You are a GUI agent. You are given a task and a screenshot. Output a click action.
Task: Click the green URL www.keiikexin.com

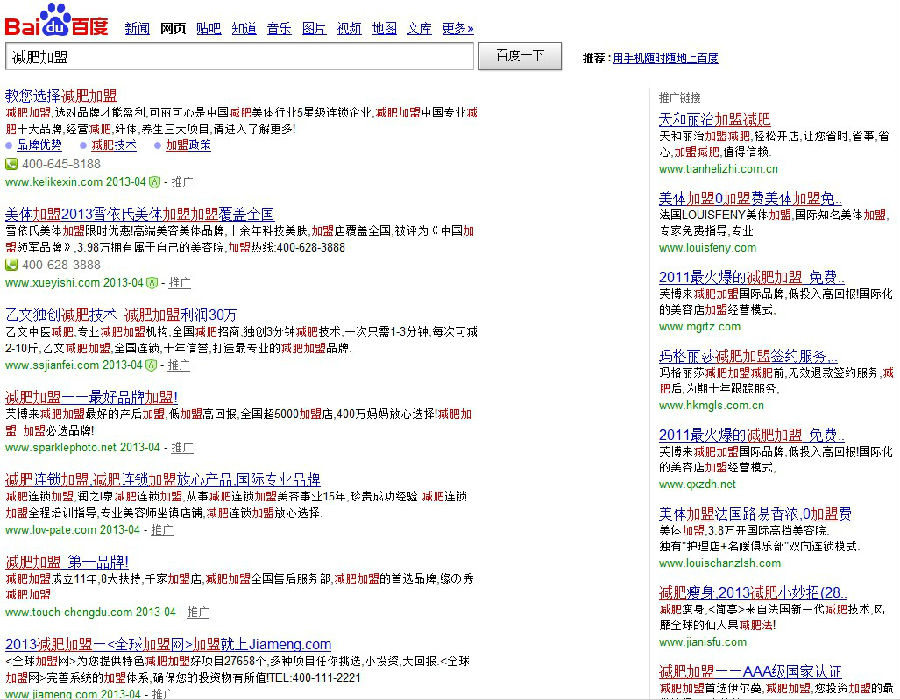point(54,182)
